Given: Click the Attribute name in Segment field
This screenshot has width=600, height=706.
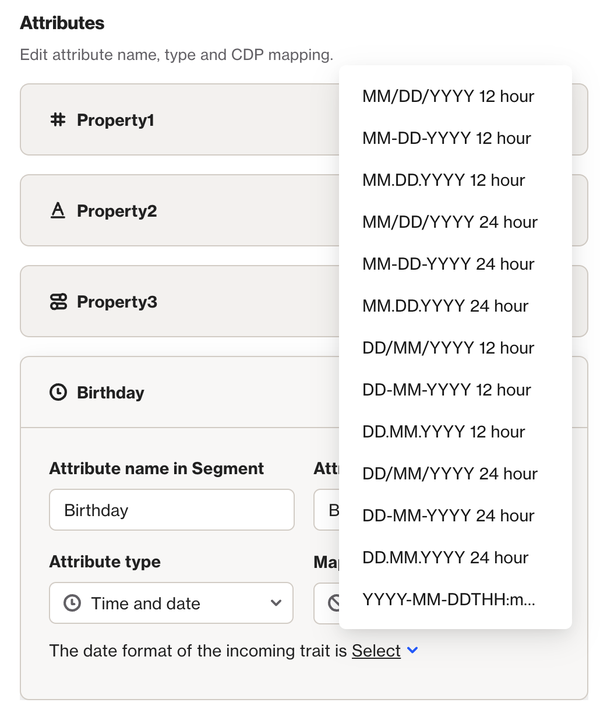Looking at the screenshot, I should tap(171, 510).
